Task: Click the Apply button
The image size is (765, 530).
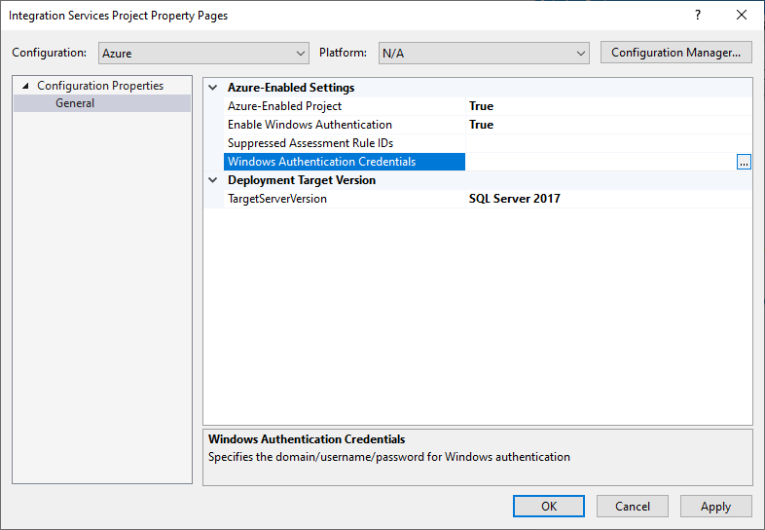Action: click(716, 507)
